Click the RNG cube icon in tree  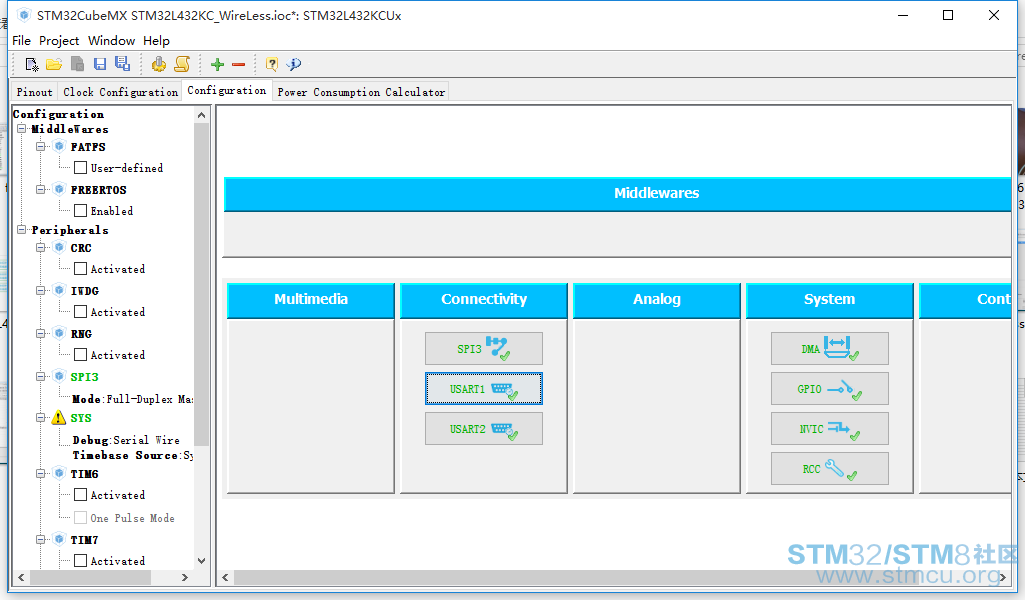click(x=59, y=333)
